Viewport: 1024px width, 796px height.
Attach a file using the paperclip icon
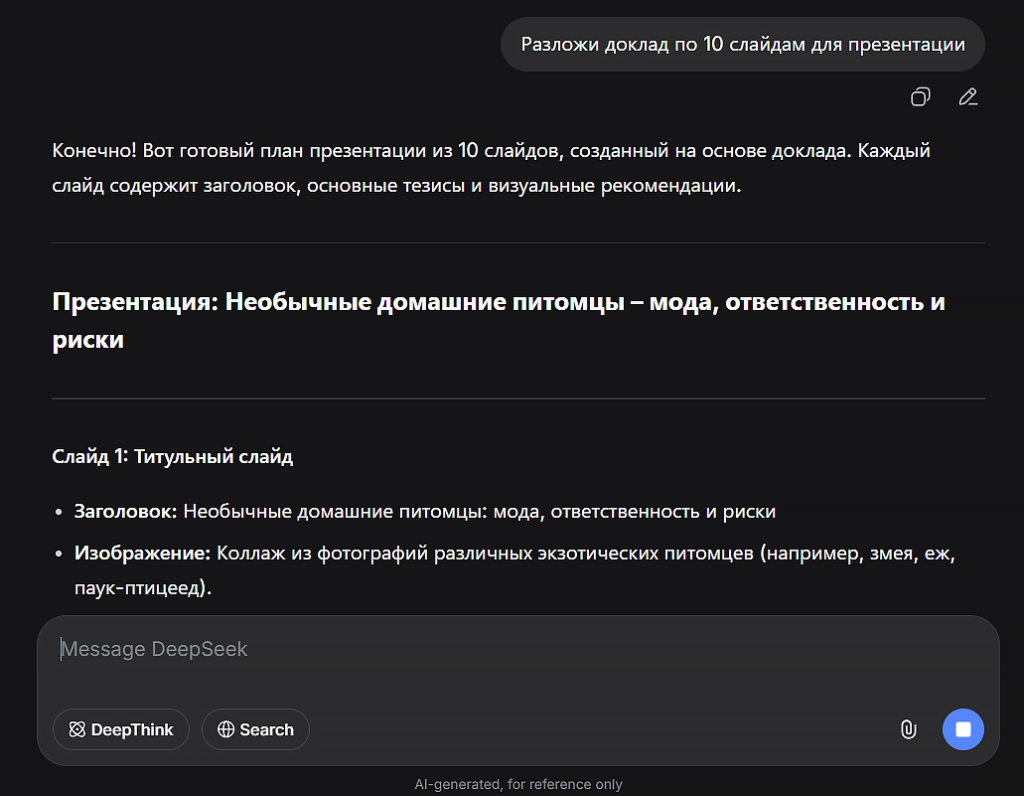coord(908,729)
